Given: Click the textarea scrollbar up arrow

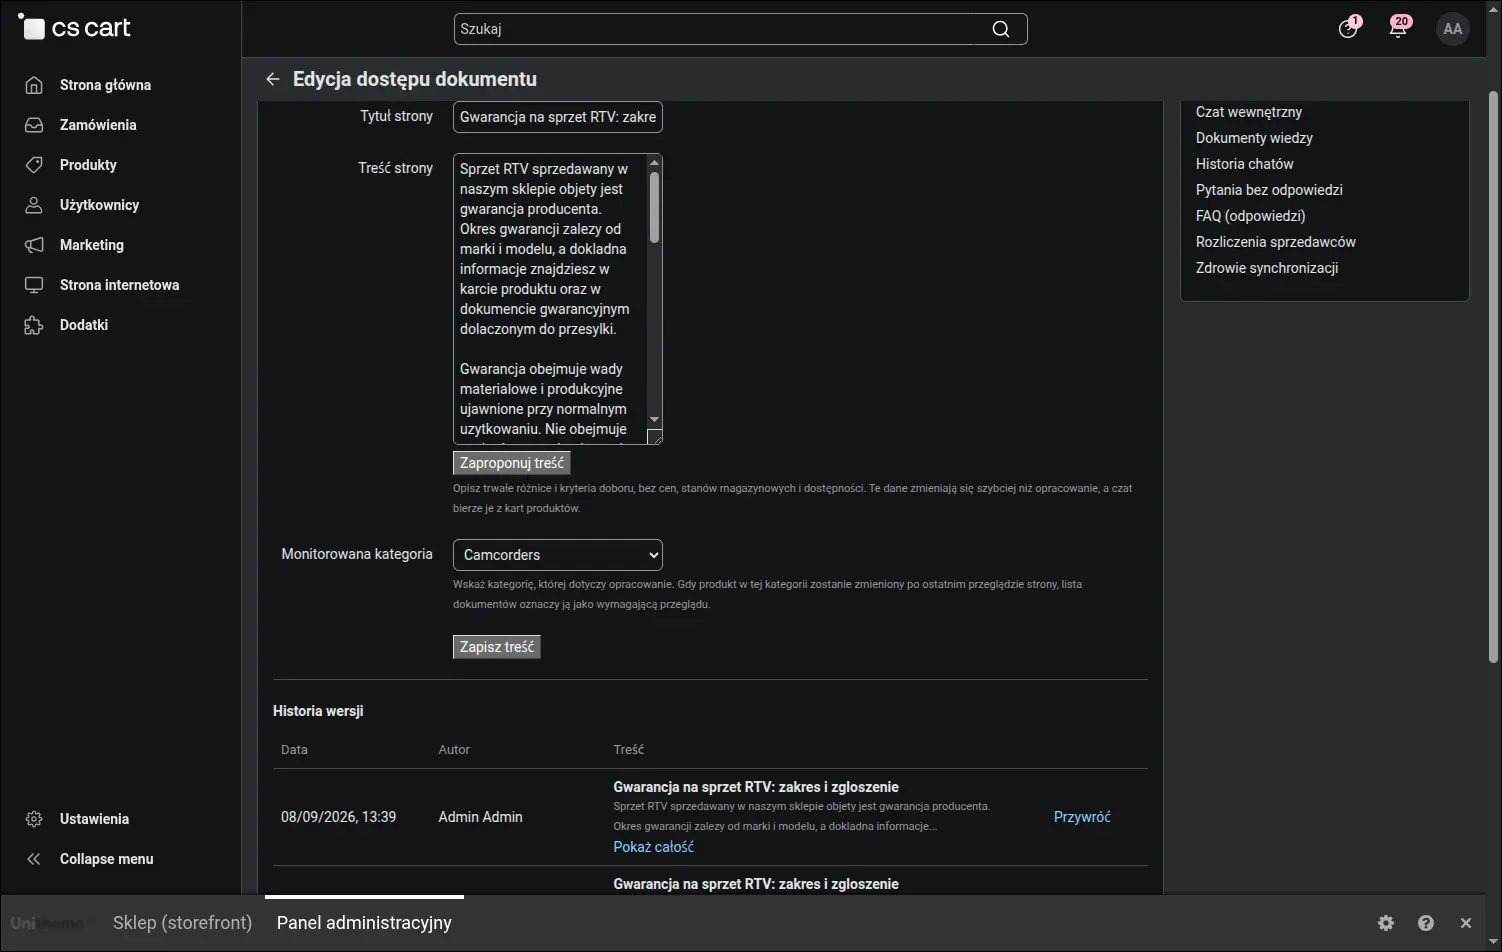Looking at the screenshot, I should click(655, 162).
